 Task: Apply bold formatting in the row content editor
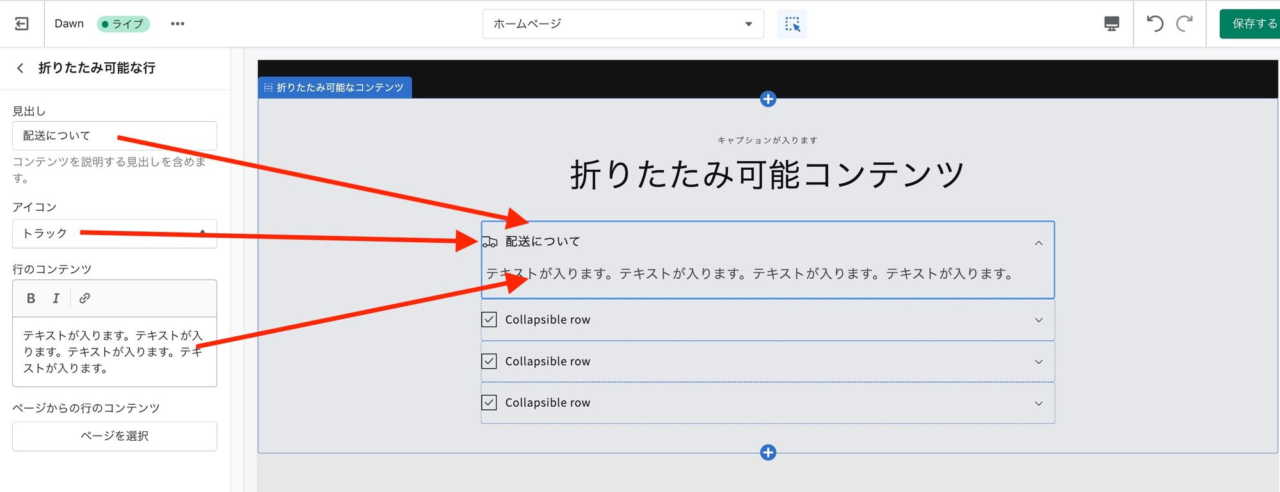point(31,298)
